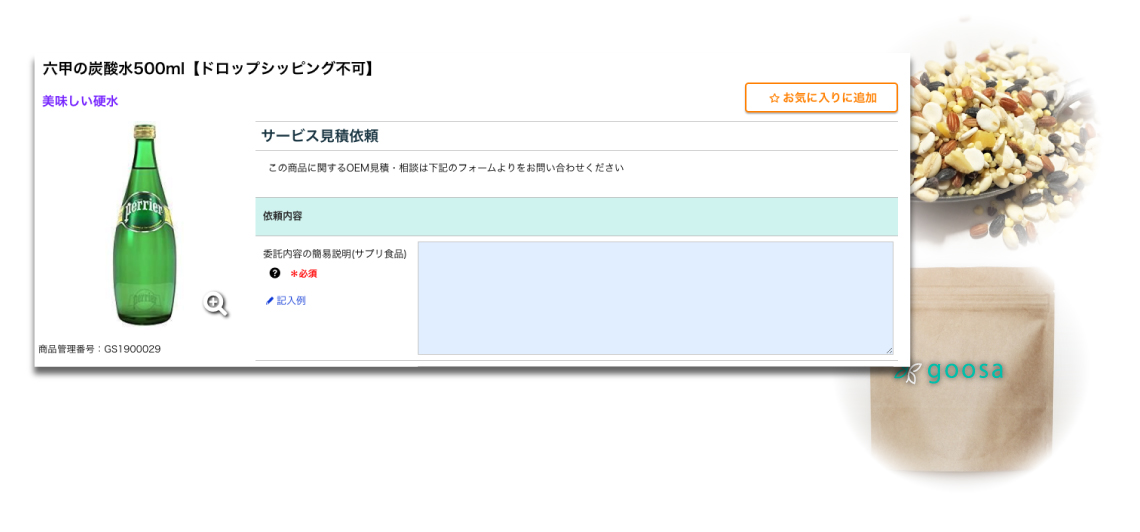1140x532 pixels.
Task: Click the pencil icon beside 記入例
Action: [x=269, y=301]
